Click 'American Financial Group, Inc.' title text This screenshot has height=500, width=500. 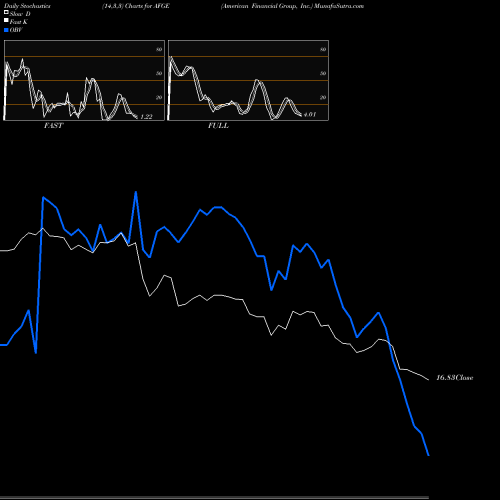(267, 6)
